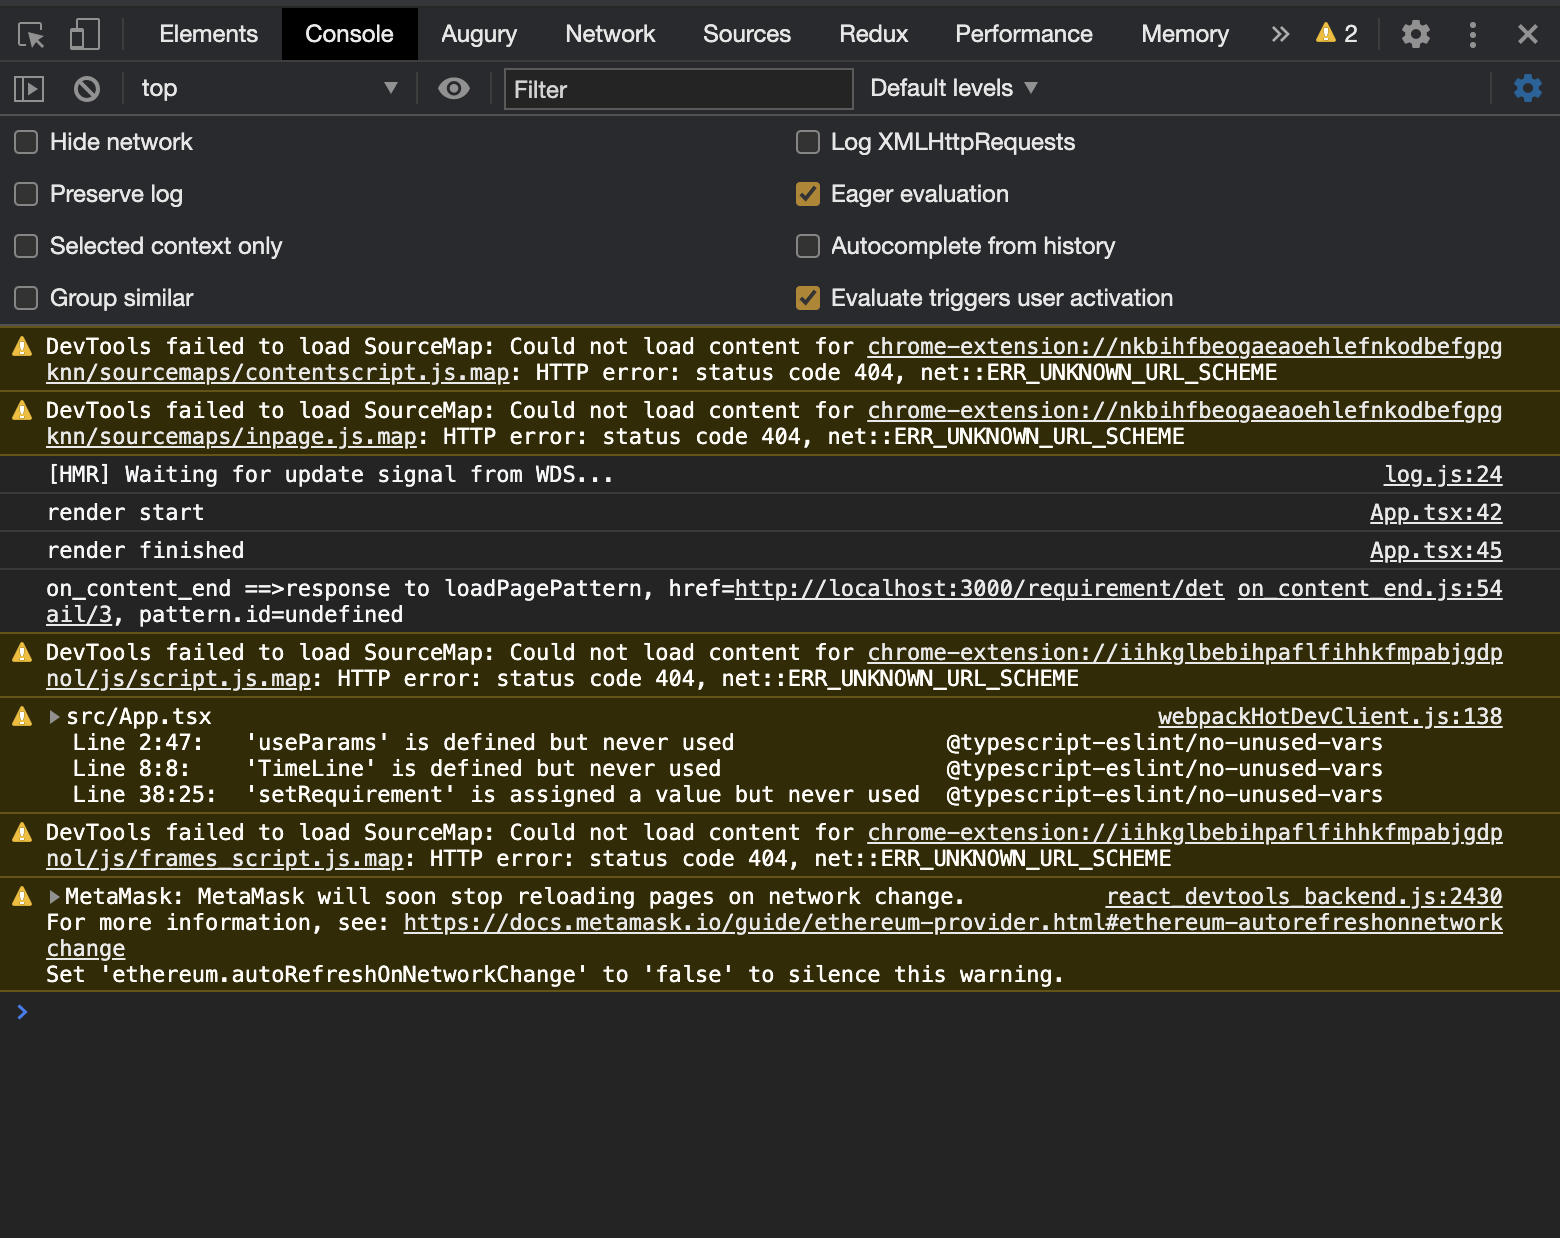Open the inpage.js.map sourcemap link
The image size is (1560, 1238).
tap(231, 437)
